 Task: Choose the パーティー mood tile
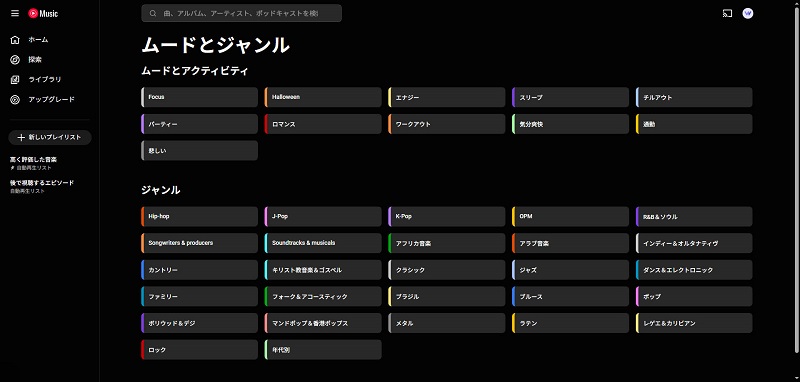point(199,124)
